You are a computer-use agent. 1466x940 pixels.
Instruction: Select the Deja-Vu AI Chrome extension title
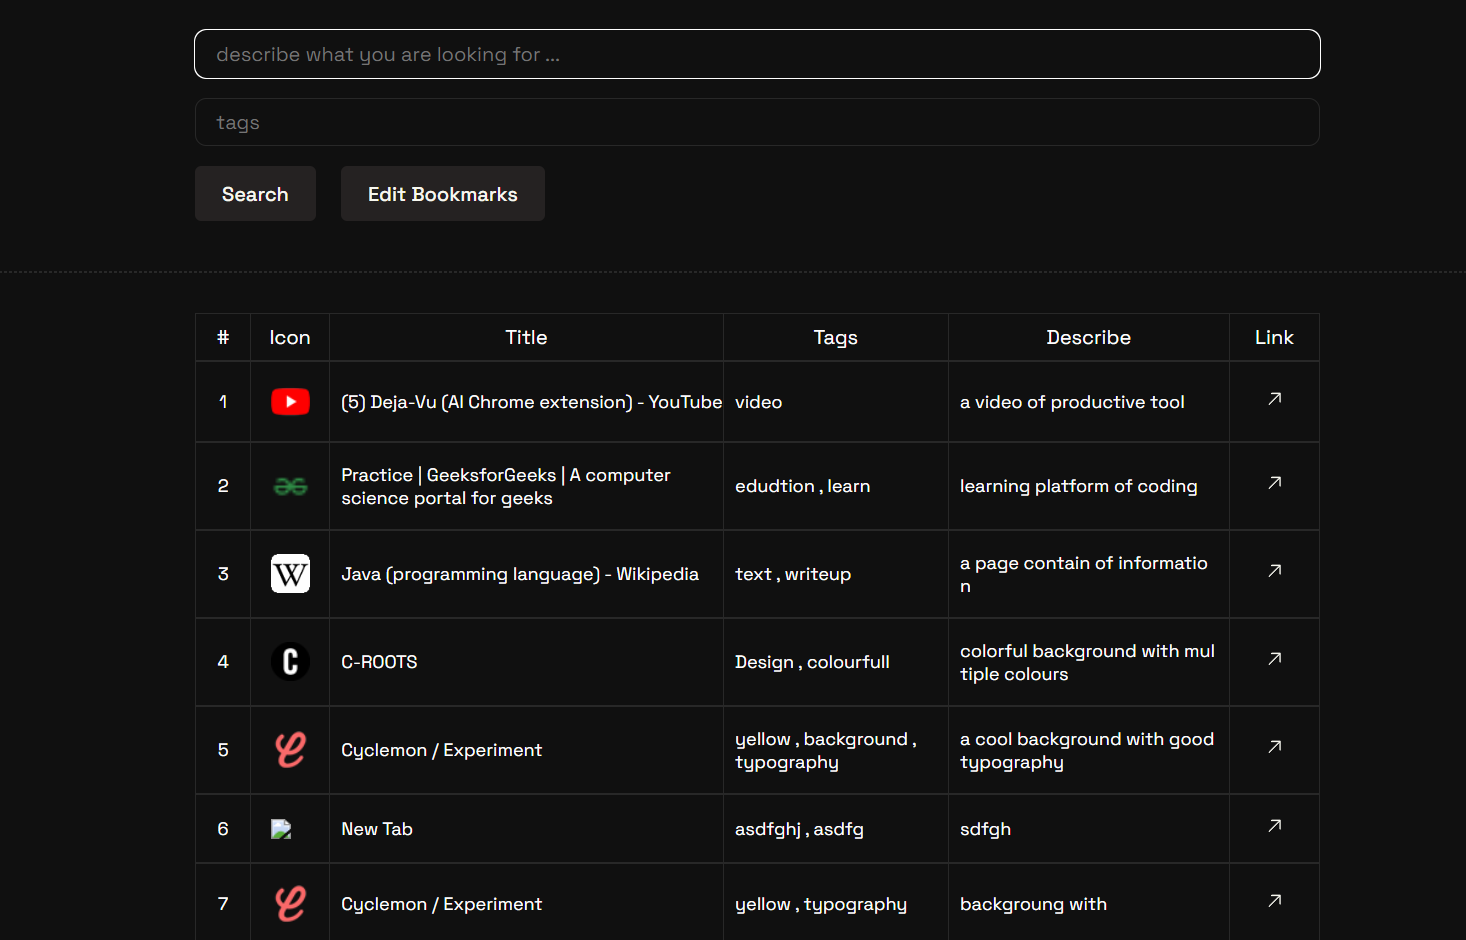(x=531, y=402)
